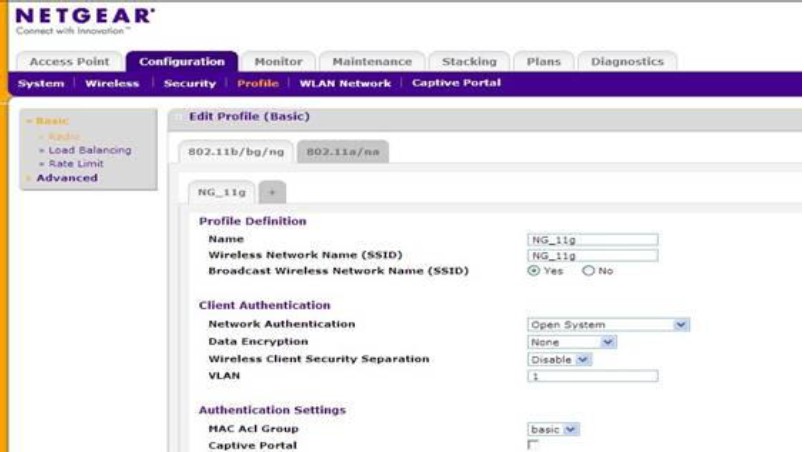Screen dimensions: 804x452
Task: Add a new profile with plus tab
Action: [x=272, y=192]
